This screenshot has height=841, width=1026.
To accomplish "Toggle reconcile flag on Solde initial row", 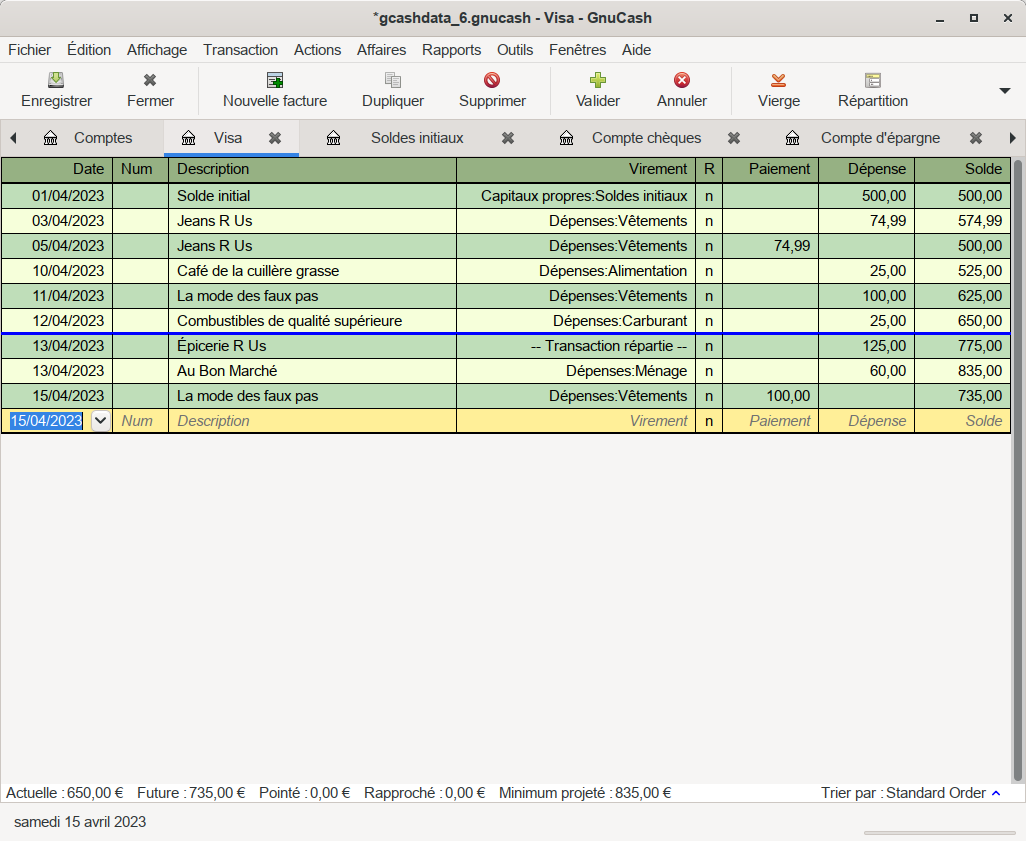I will (709, 196).
